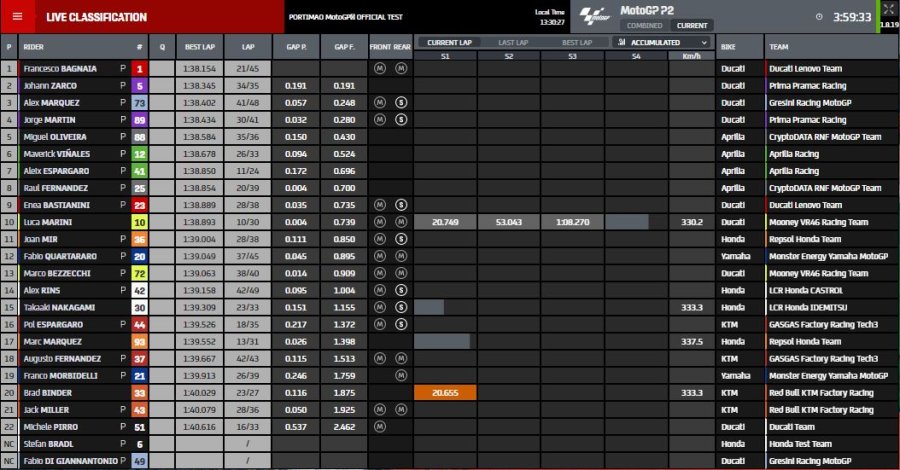Click Marini's top speed 330.2
900x470 pixels.
[692, 222]
